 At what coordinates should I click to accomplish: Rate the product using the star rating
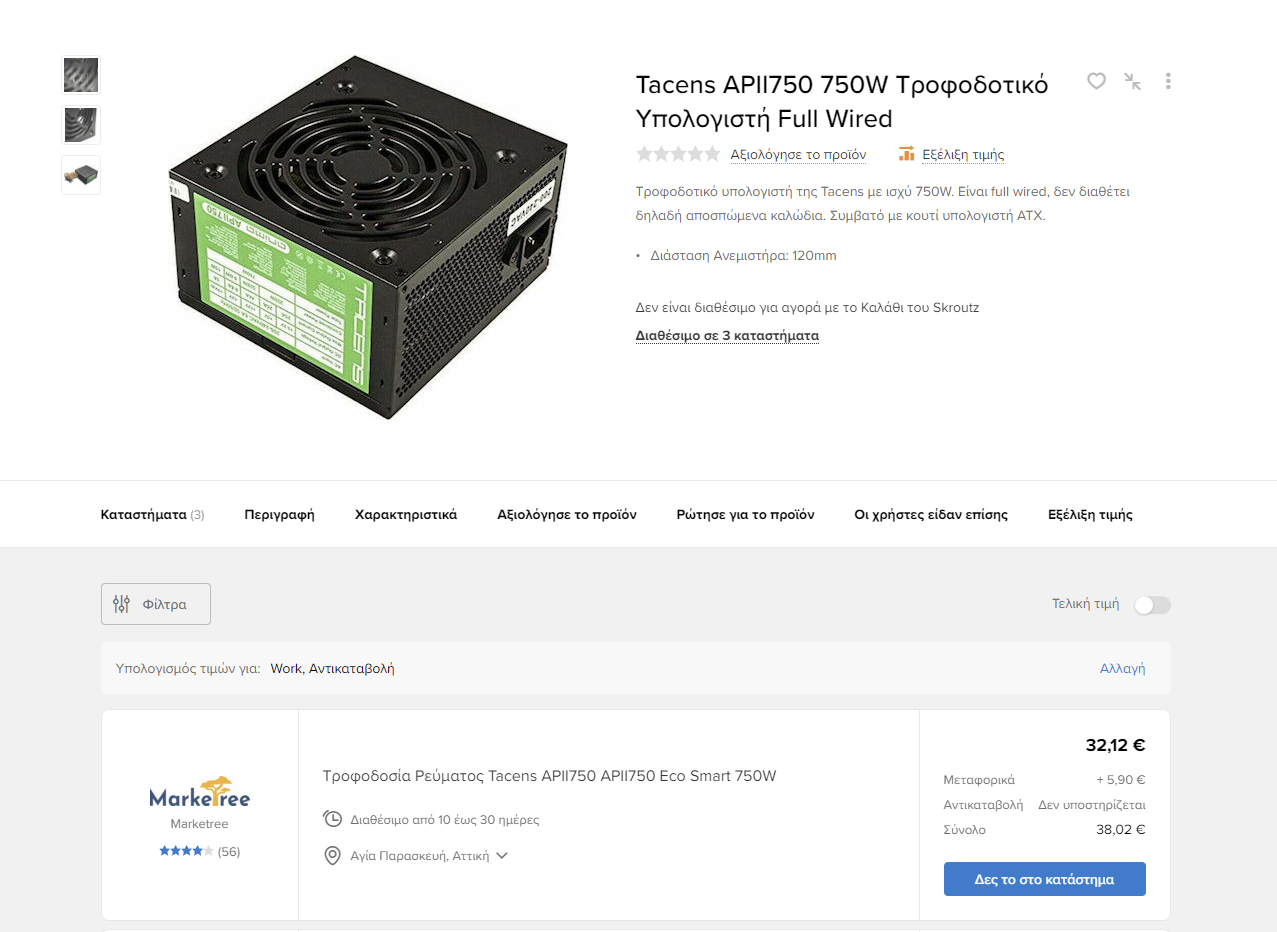coord(678,154)
